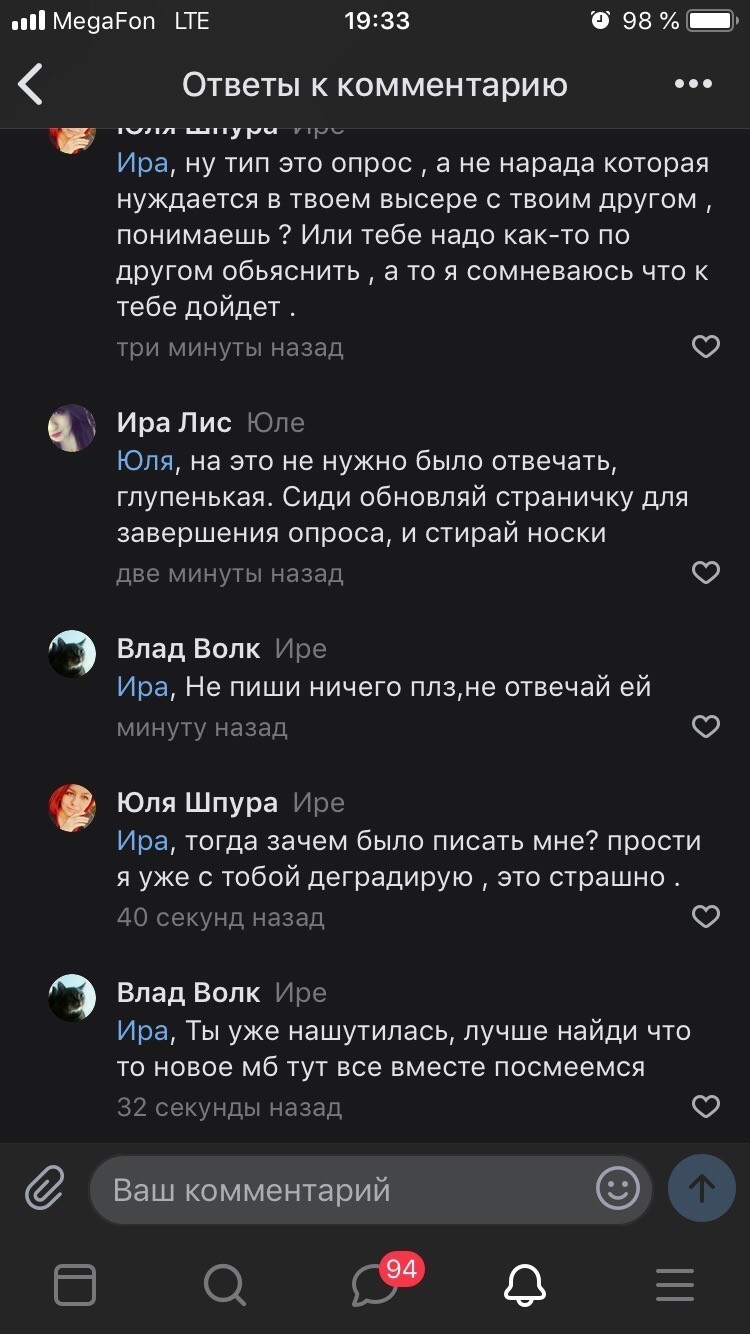
Task: Like Ира Лис's reply to Юля
Action: pos(706,572)
